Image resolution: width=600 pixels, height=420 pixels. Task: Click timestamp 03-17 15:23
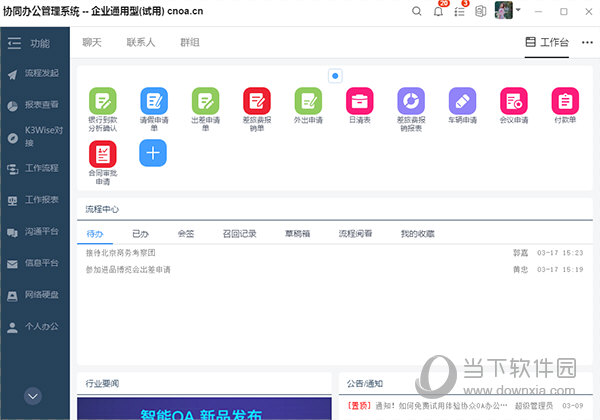tap(560, 253)
